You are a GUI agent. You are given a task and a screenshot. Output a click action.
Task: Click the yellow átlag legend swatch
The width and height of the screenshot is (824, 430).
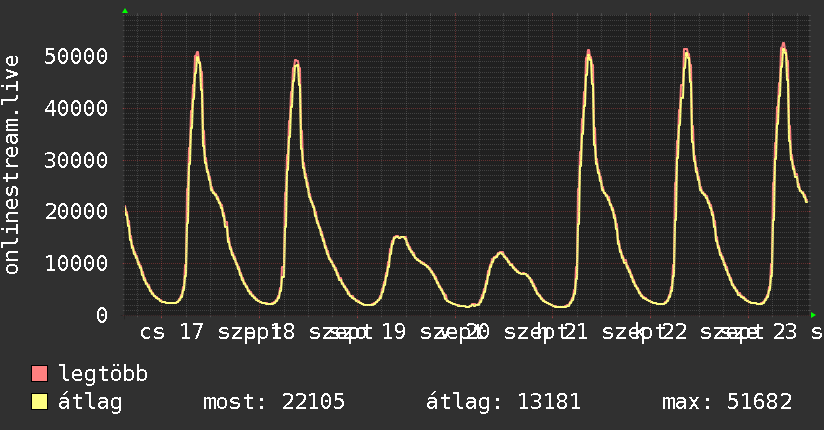click(x=39, y=402)
